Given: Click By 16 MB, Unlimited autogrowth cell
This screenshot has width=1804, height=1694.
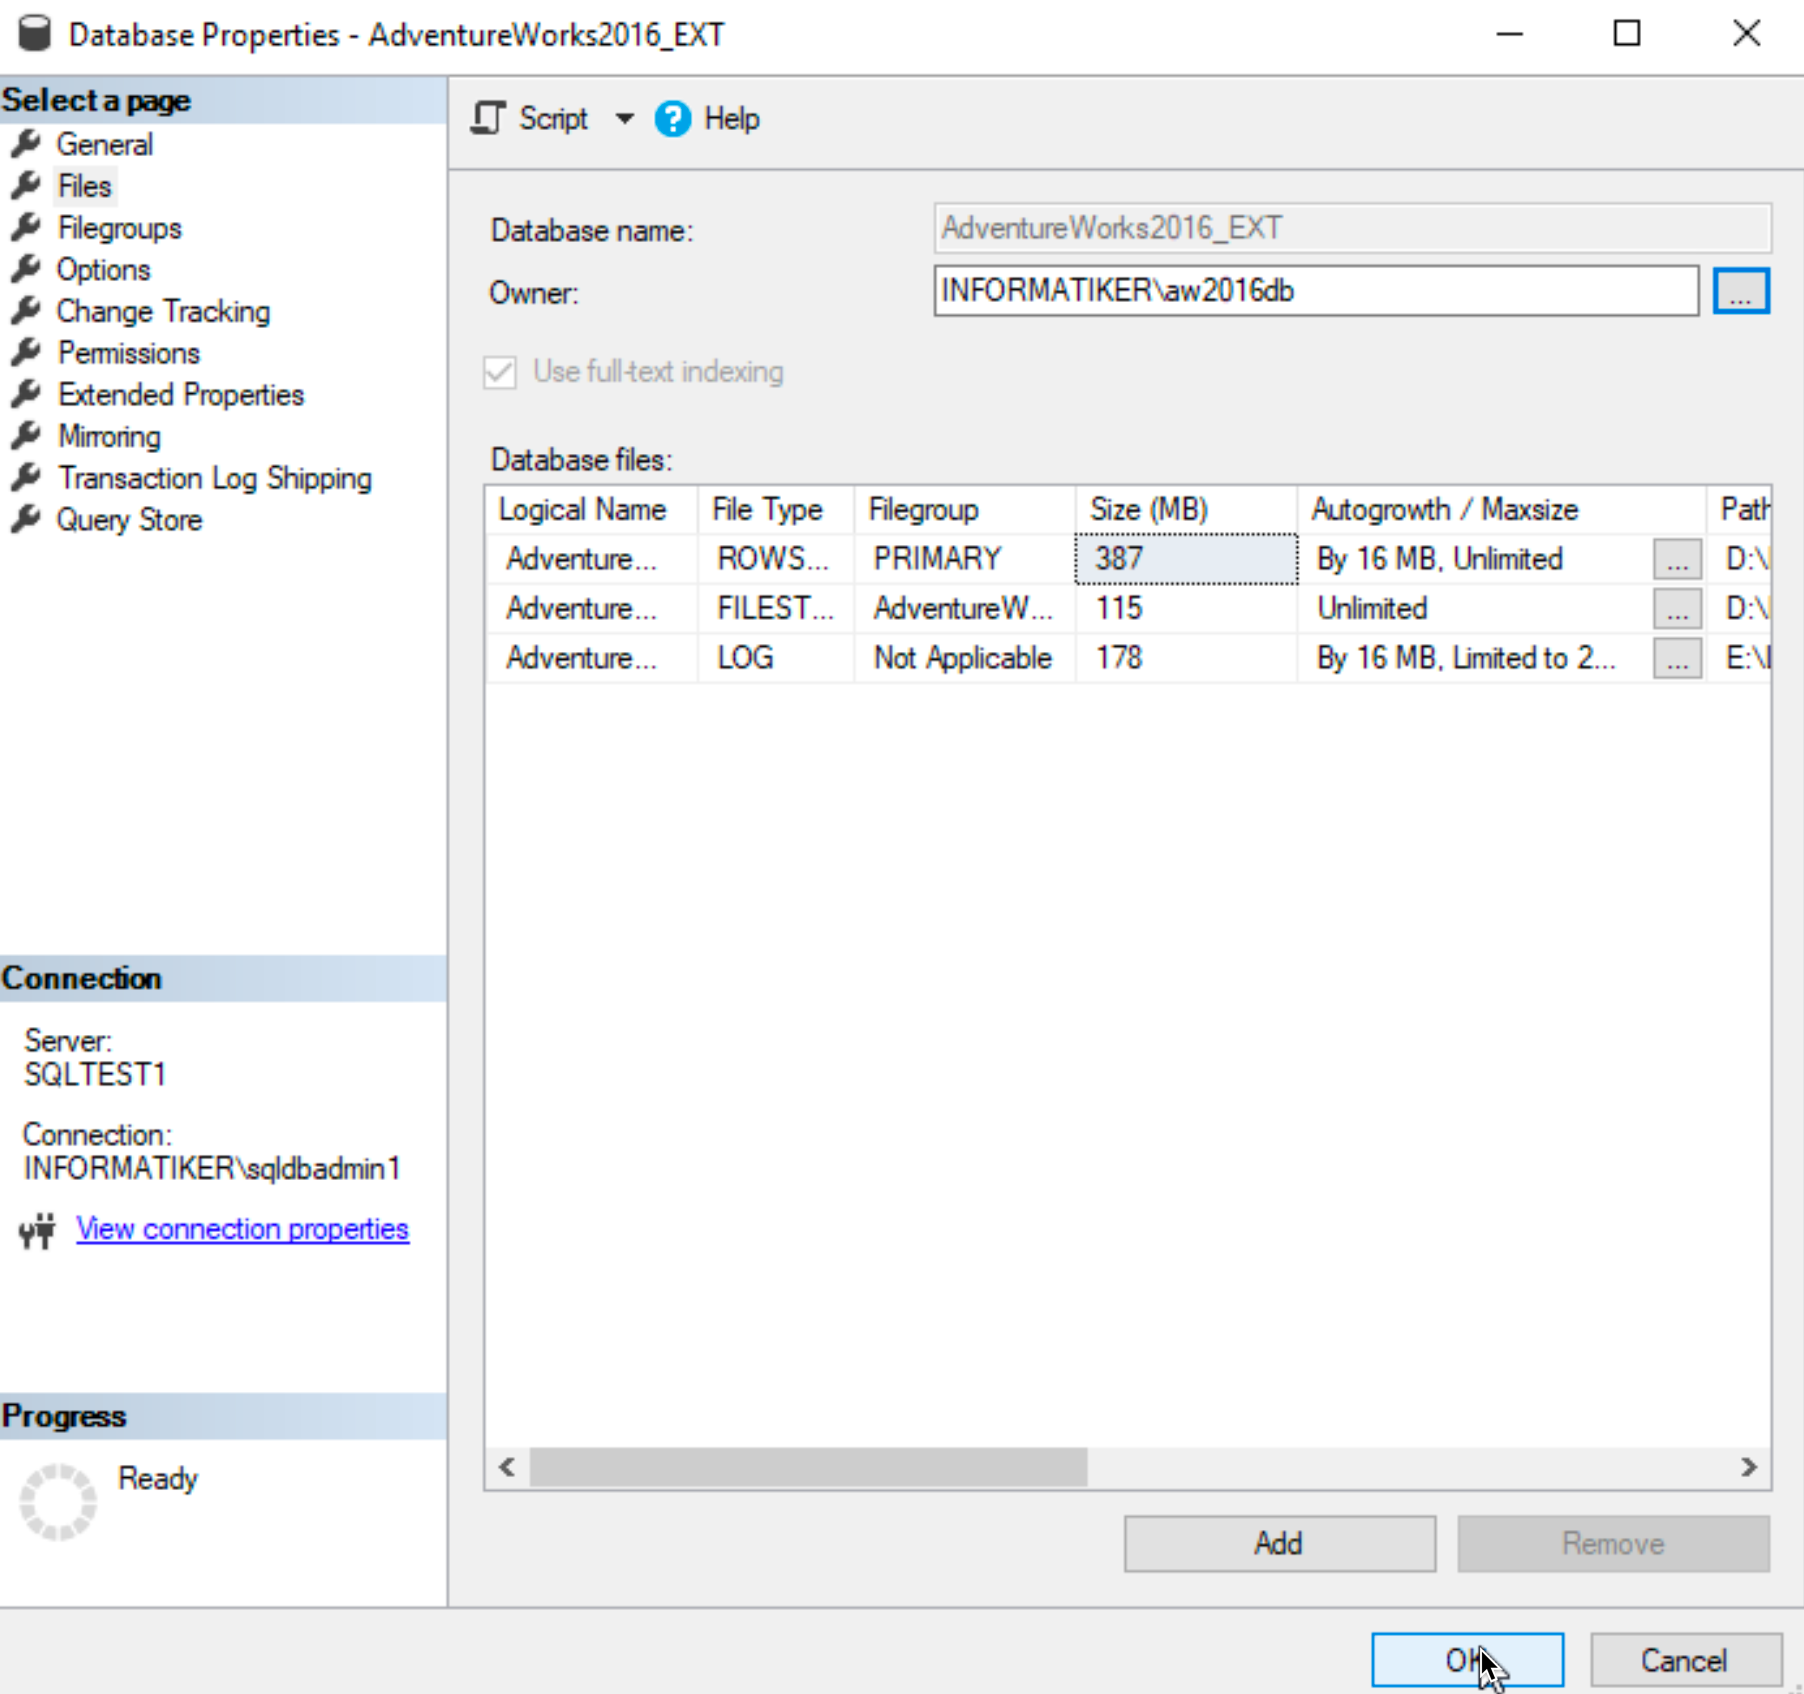Looking at the screenshot, I should pos(1475,558).
